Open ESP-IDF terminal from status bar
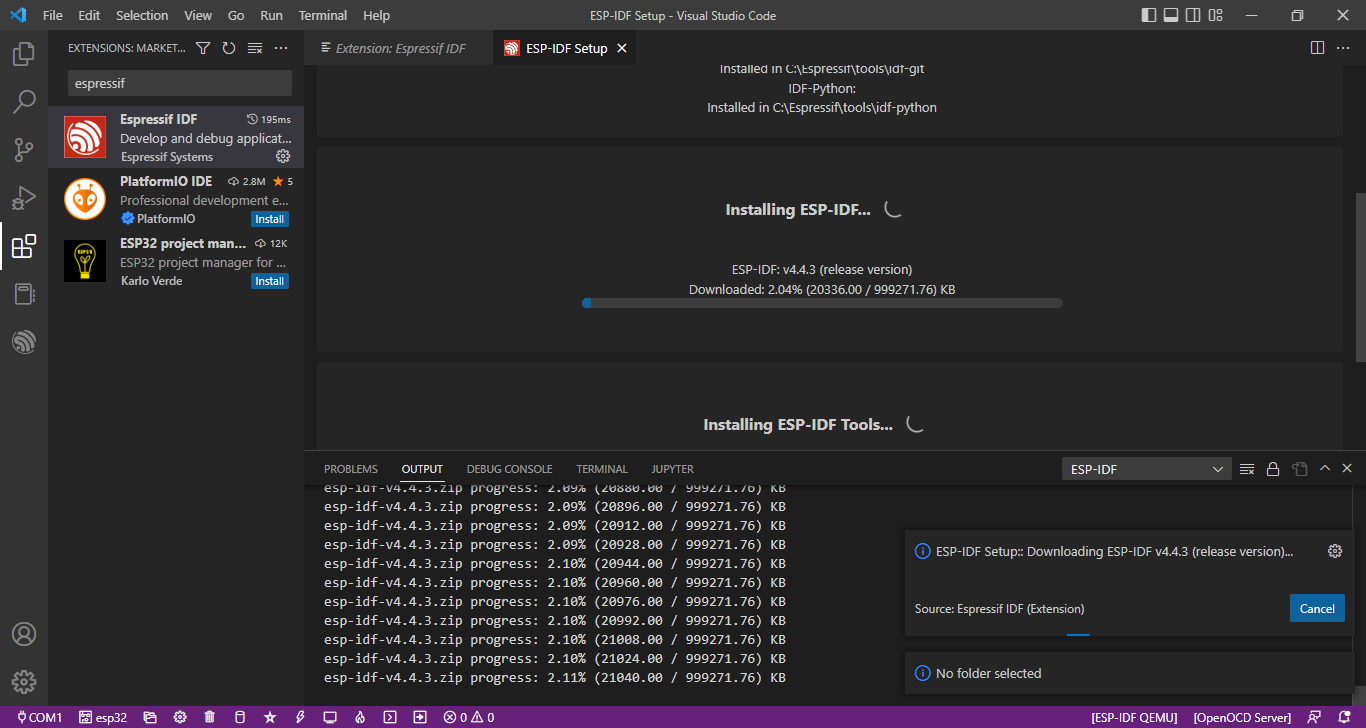The height and width of the screenshot is (728, 1366). click(390, 717)
